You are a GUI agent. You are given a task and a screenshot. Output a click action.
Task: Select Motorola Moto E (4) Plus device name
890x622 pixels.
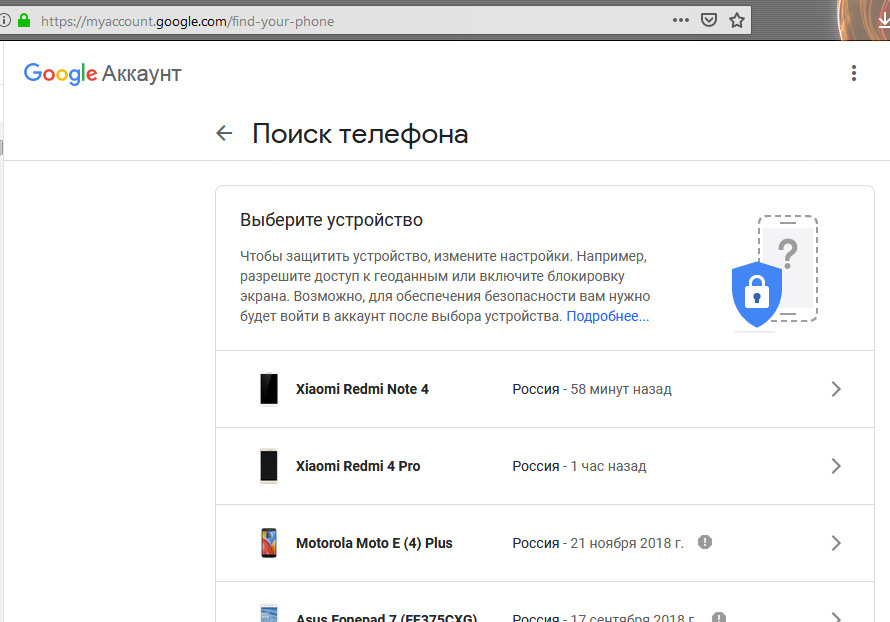click(374, 543)
